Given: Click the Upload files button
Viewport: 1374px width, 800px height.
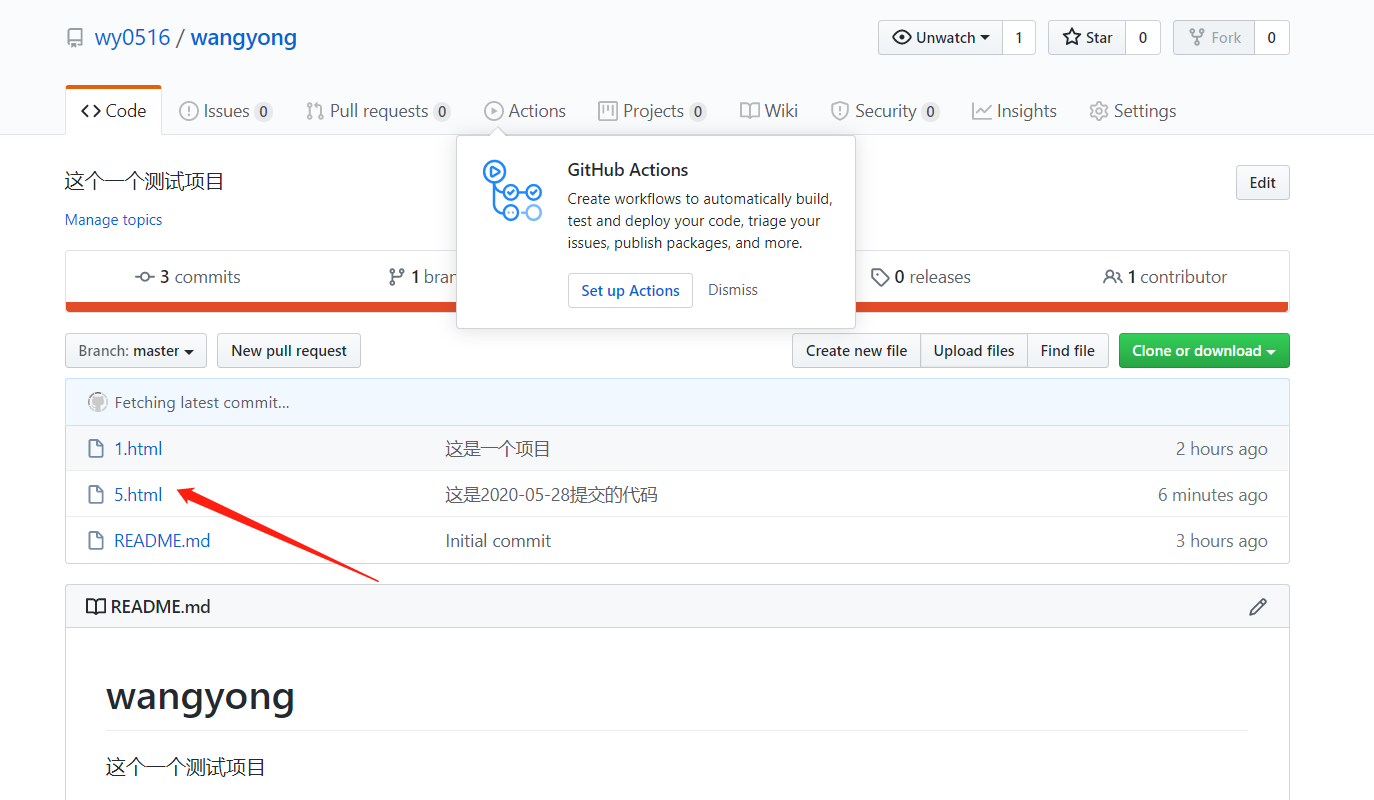Looking at the screenshot, I should [974, 351].
